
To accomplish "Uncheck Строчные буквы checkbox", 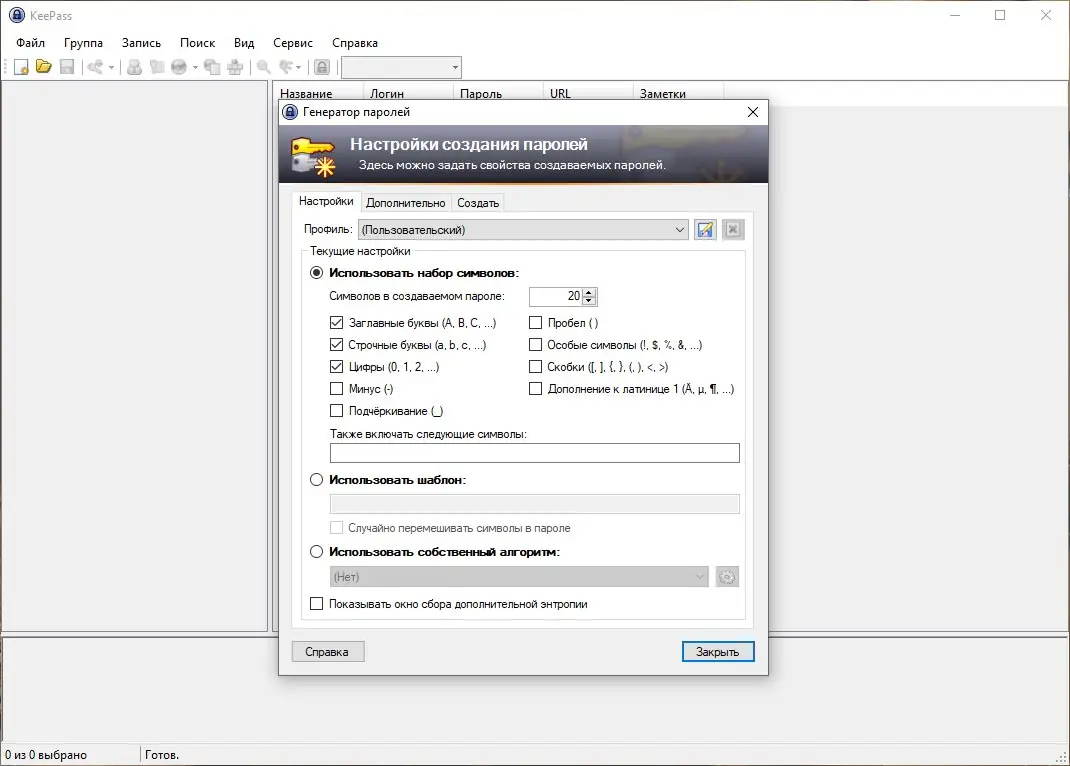I will [336, 345].
